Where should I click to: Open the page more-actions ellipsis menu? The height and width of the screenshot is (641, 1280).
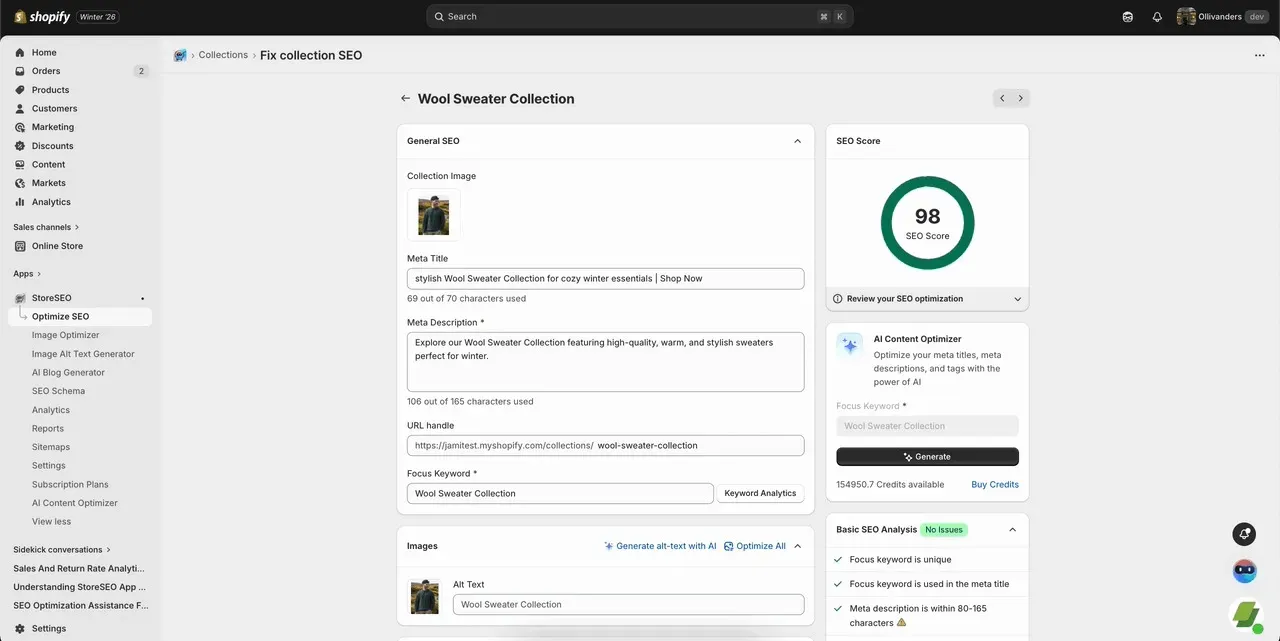click(x=1259, y=56)
